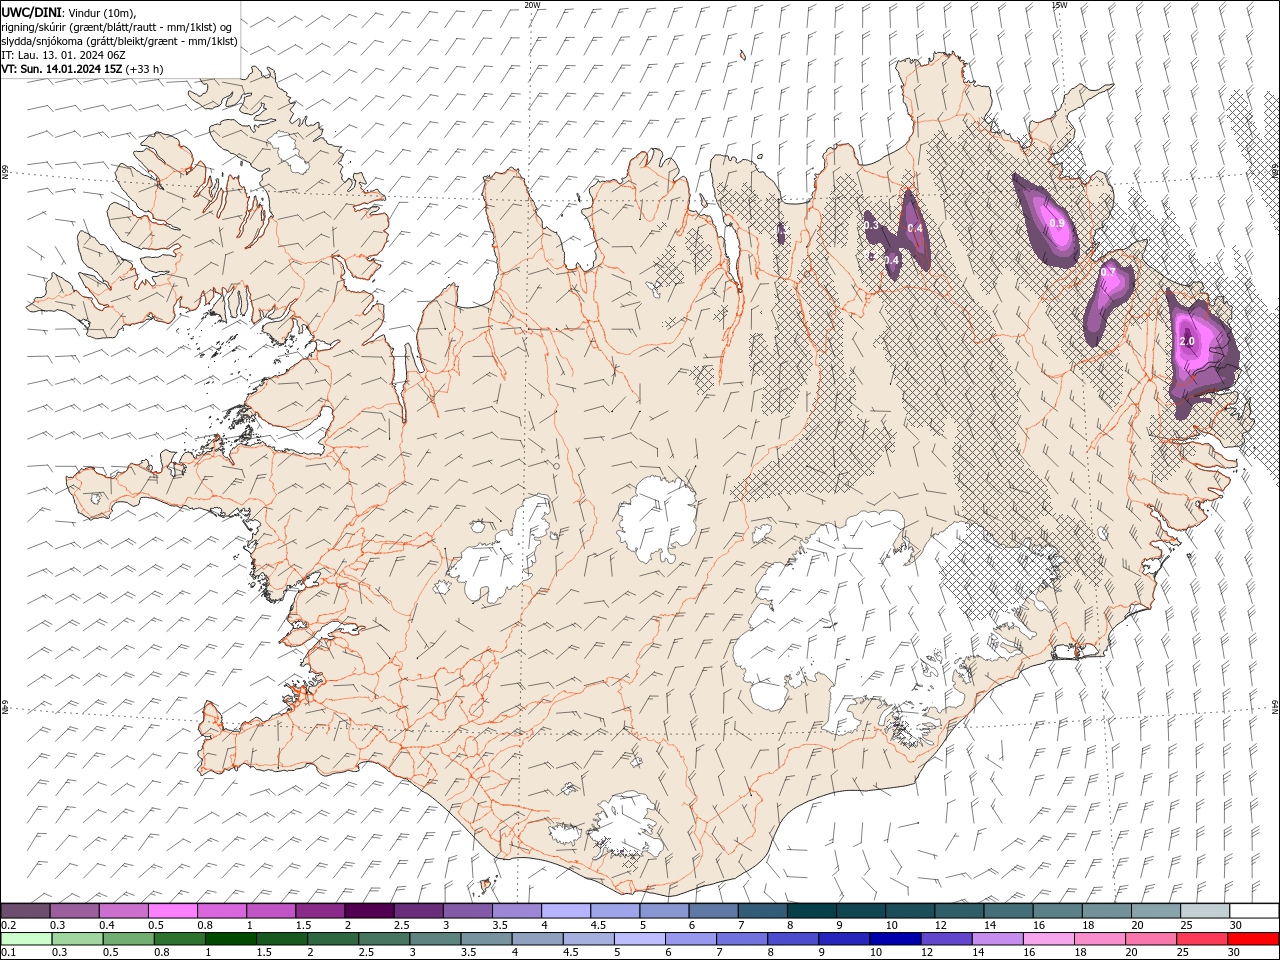The width and height of the screenshot is (1280, 960).
Task: Select the snow legend swatch between 0.5 and 0.8
Action: click(x=172, y=911)
